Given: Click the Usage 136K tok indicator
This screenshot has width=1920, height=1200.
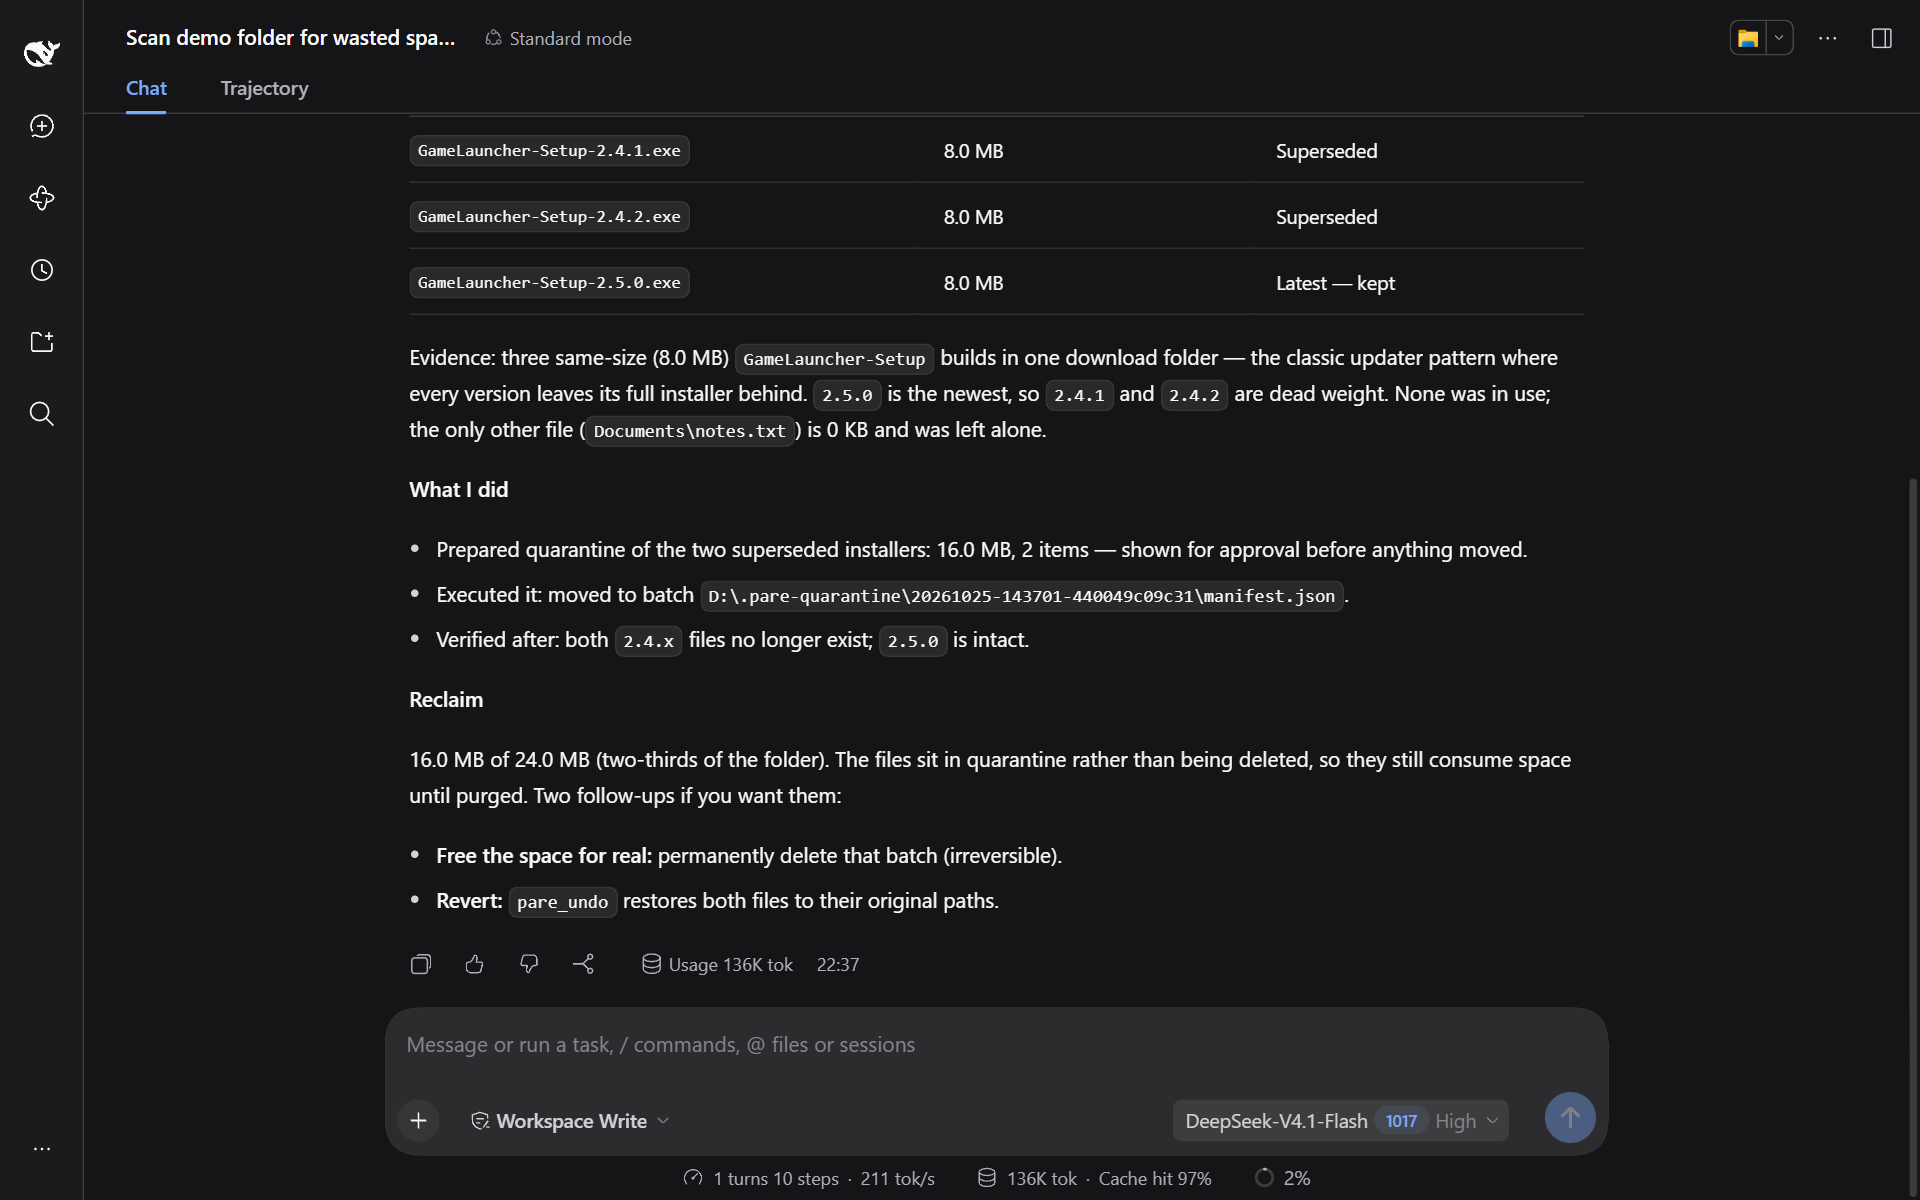Looking at the screenshot, I should pyautogui.click(x=717, y=964).
